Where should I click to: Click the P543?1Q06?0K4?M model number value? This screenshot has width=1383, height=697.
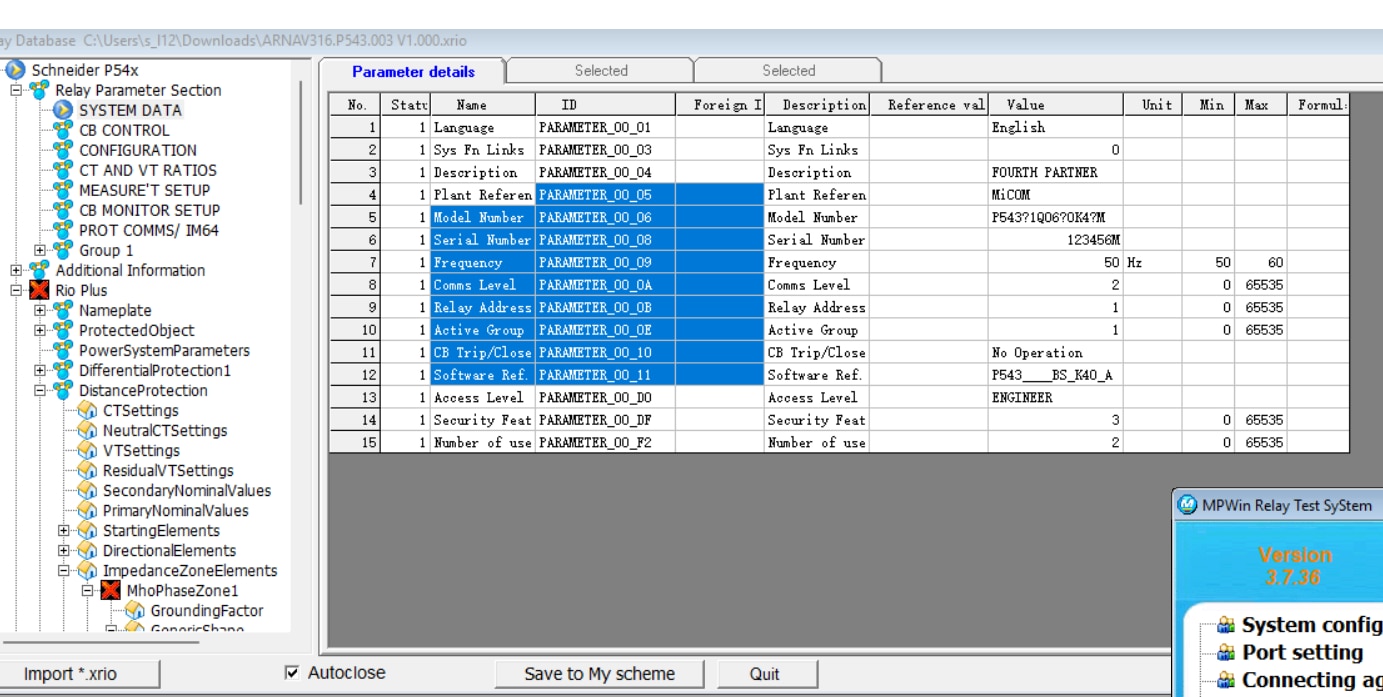click(x=1056, y=217)
